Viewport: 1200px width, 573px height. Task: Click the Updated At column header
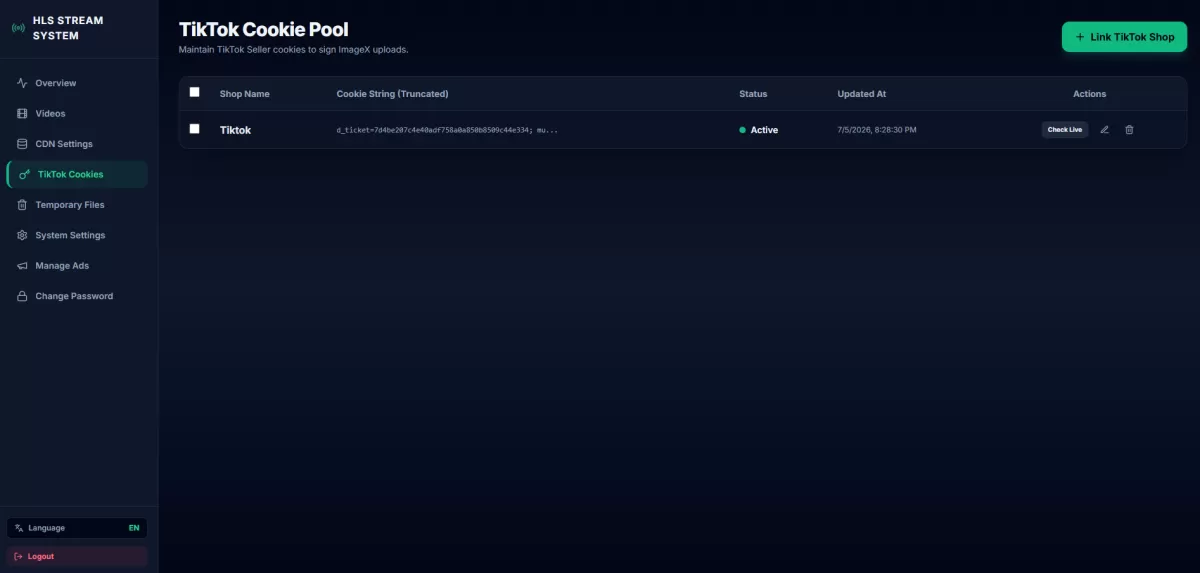click(x=862, y=94)
